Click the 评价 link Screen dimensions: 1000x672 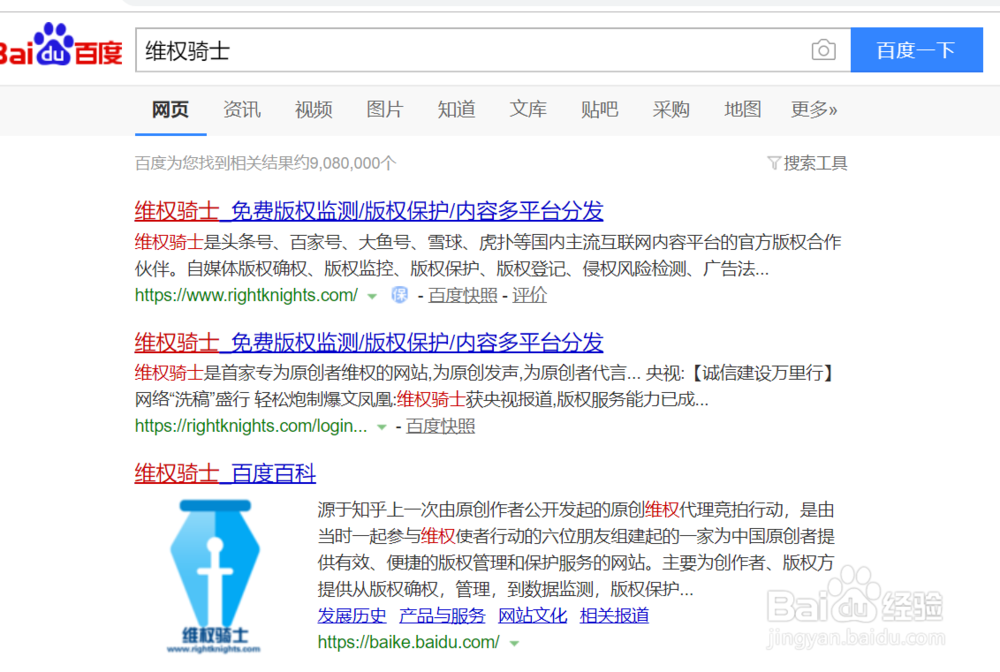[529, 295]
